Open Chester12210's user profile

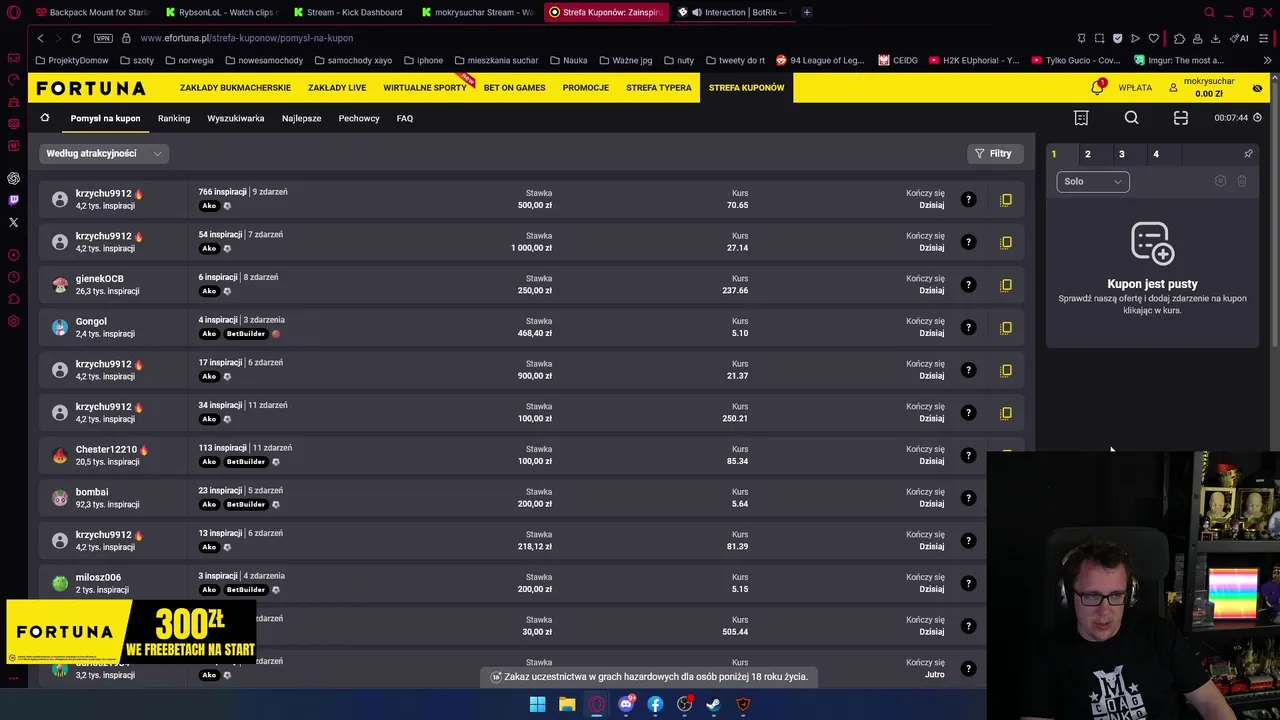point(106,449)
